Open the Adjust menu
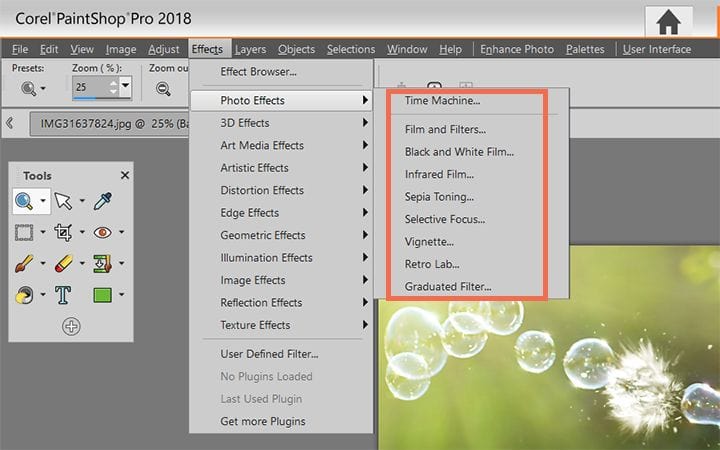This screenshot has height=450, width=720. click(x=163, y=49)
